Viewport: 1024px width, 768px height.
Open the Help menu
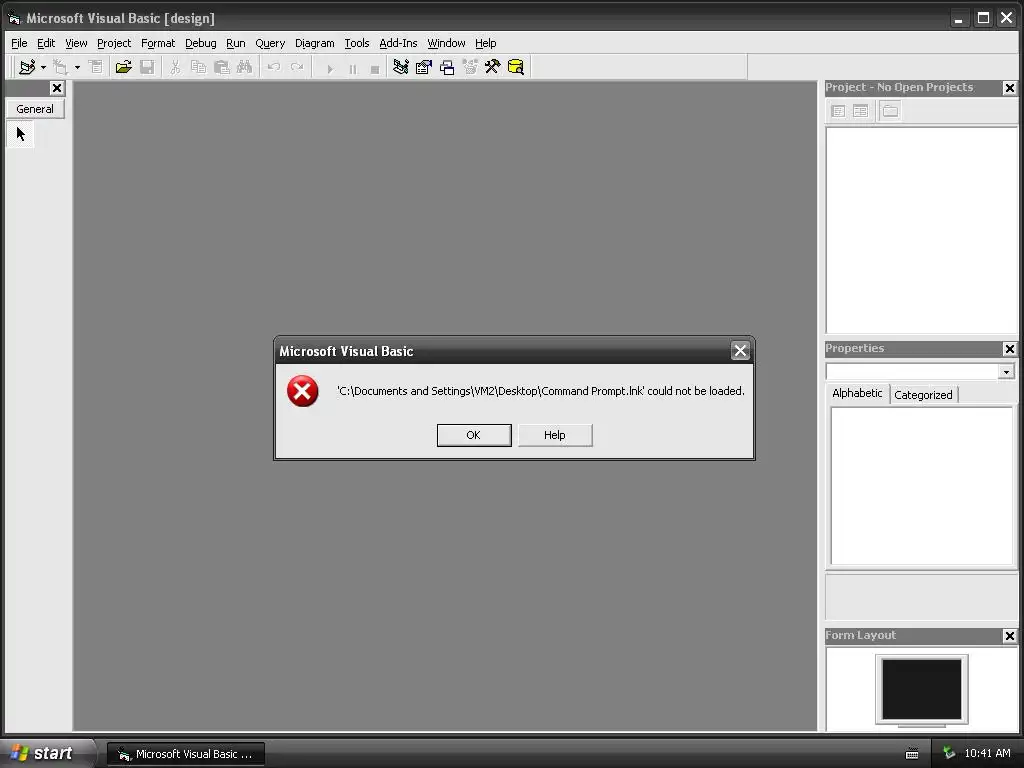485,43
